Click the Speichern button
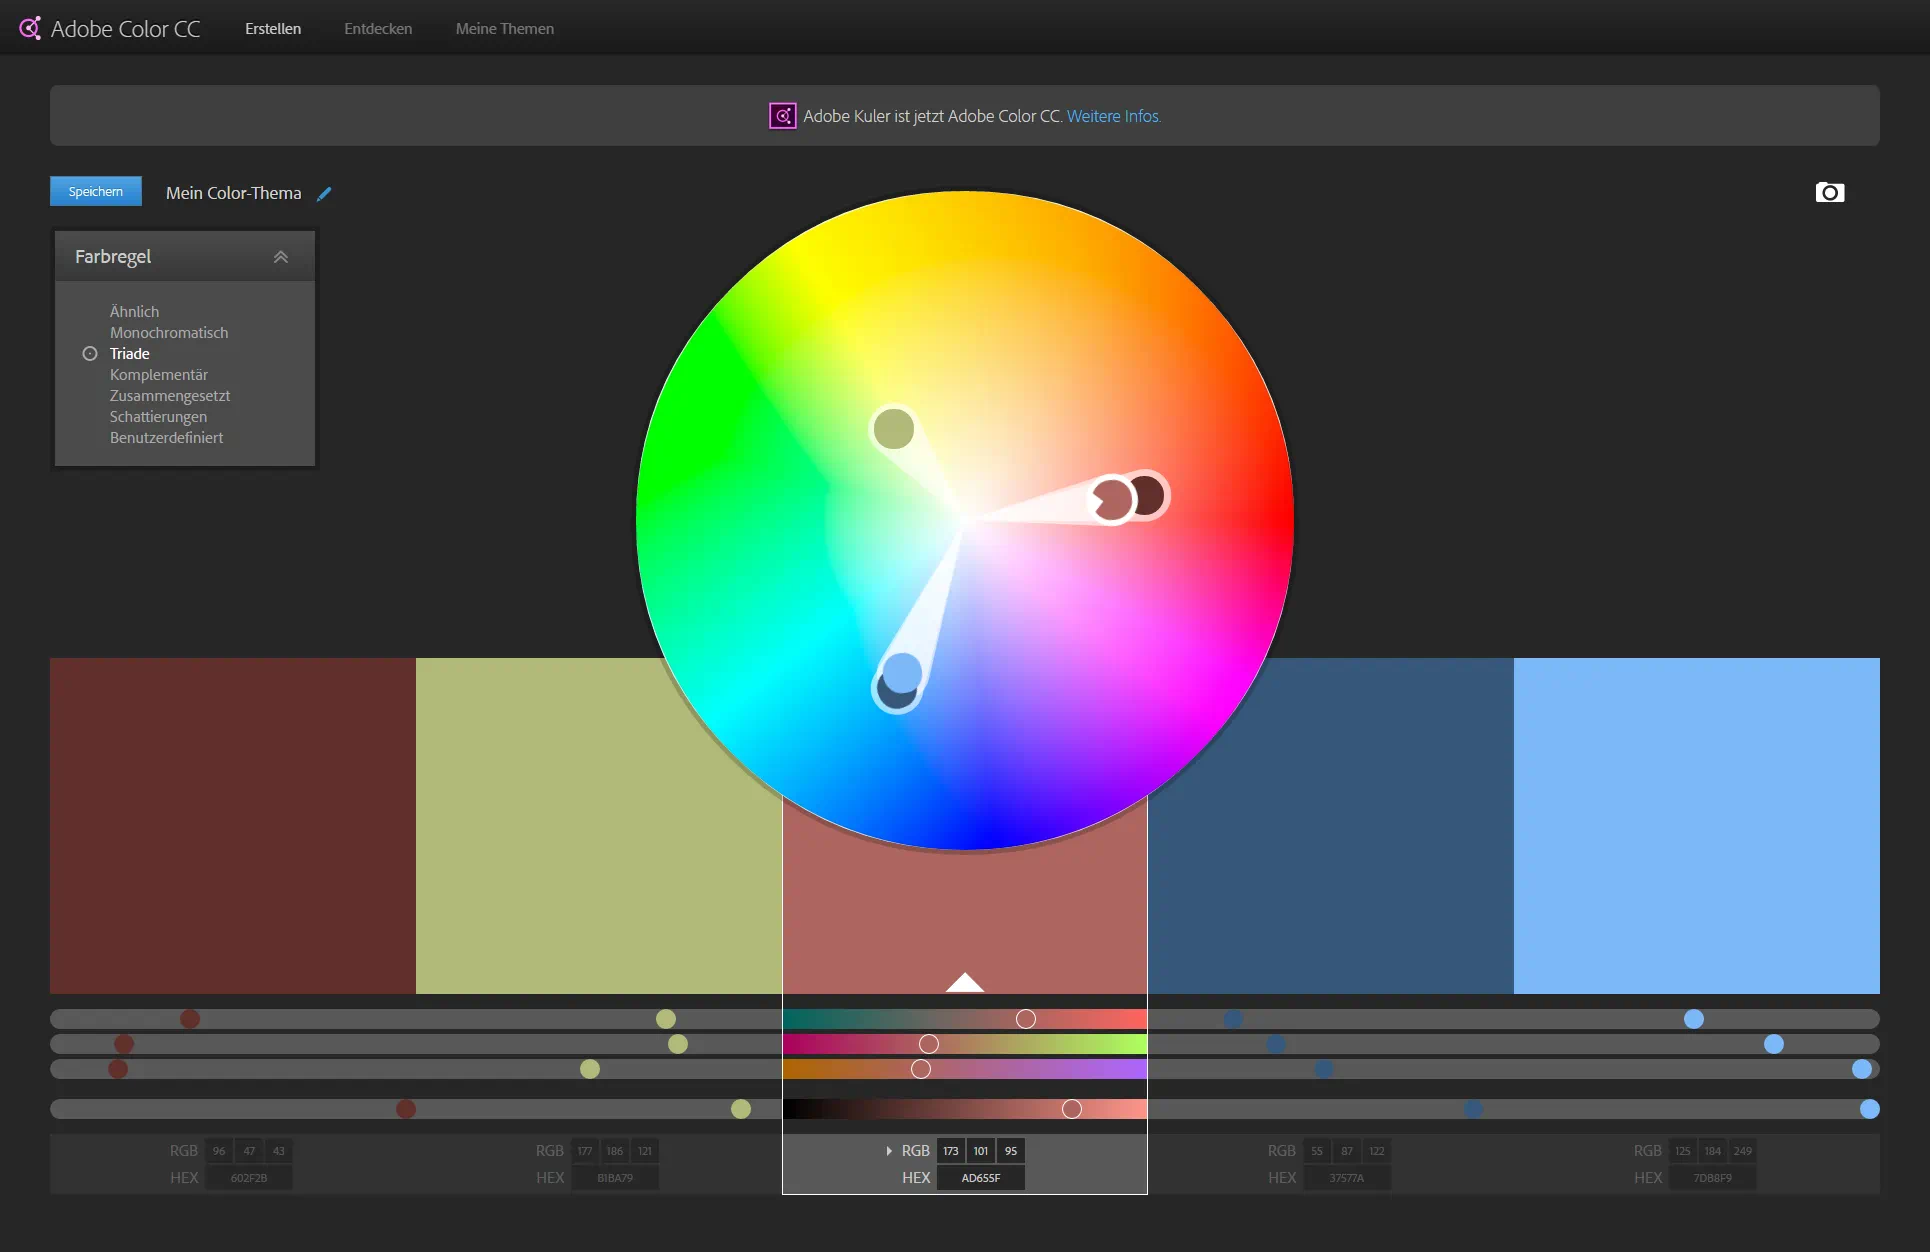The height and width of the screenshot is (1252, 1930). pyautogui.click(x=96, y=191)
